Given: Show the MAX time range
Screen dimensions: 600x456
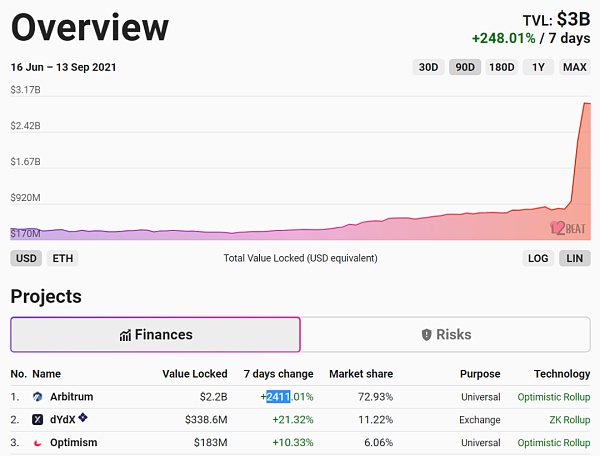Looking at the screenshot, I should 575,67.
